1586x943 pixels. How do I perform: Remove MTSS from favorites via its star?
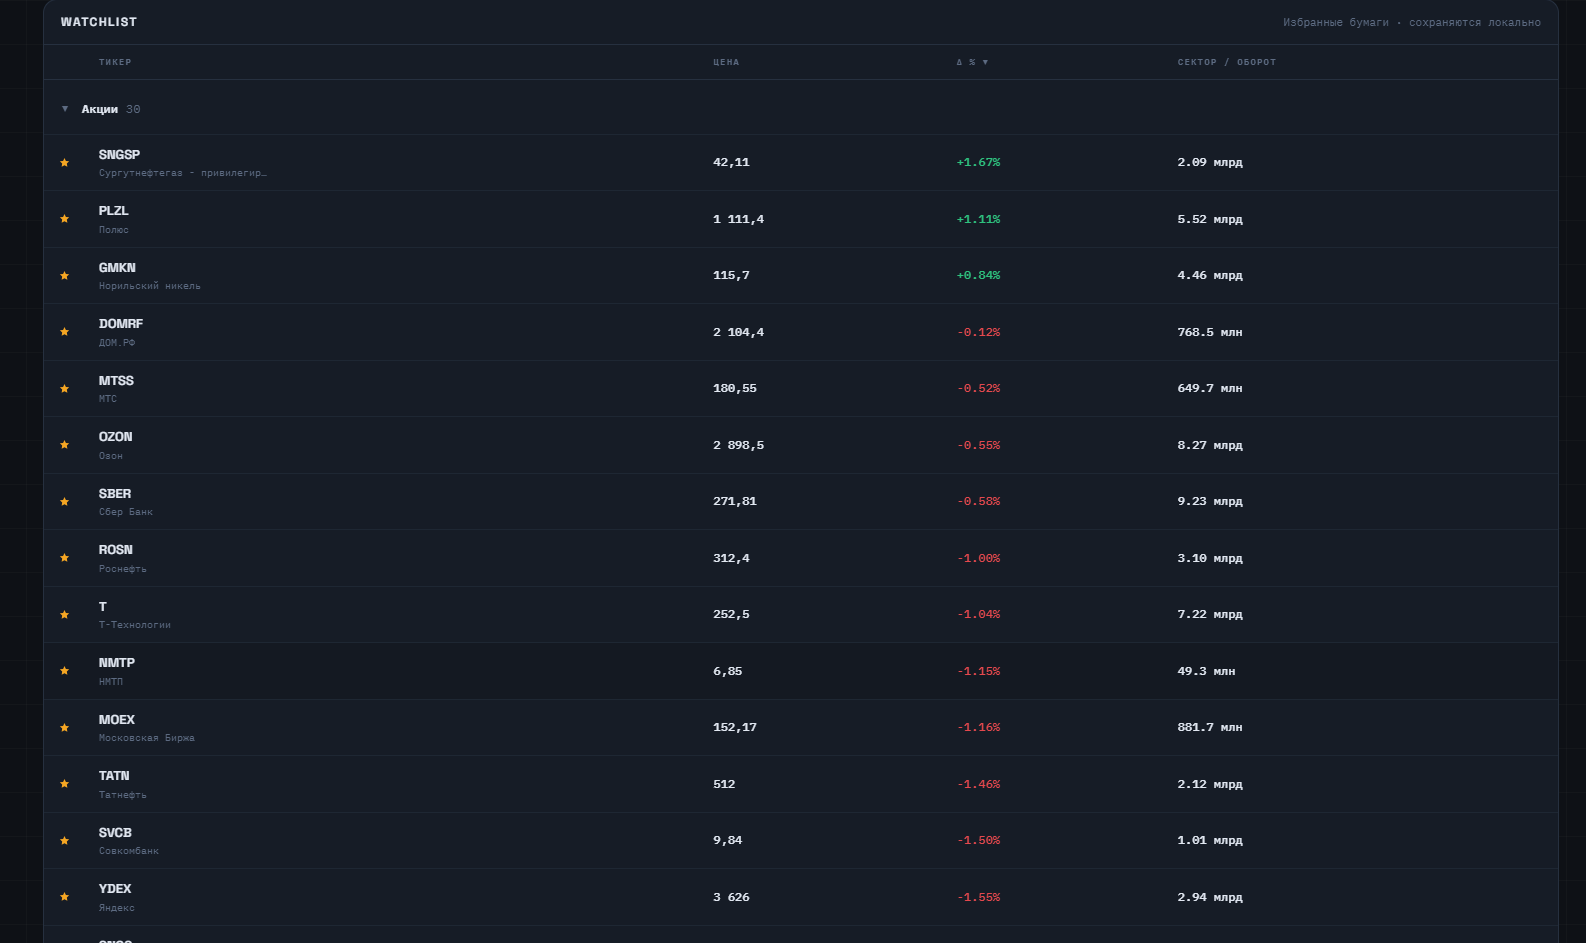[65, 389]
